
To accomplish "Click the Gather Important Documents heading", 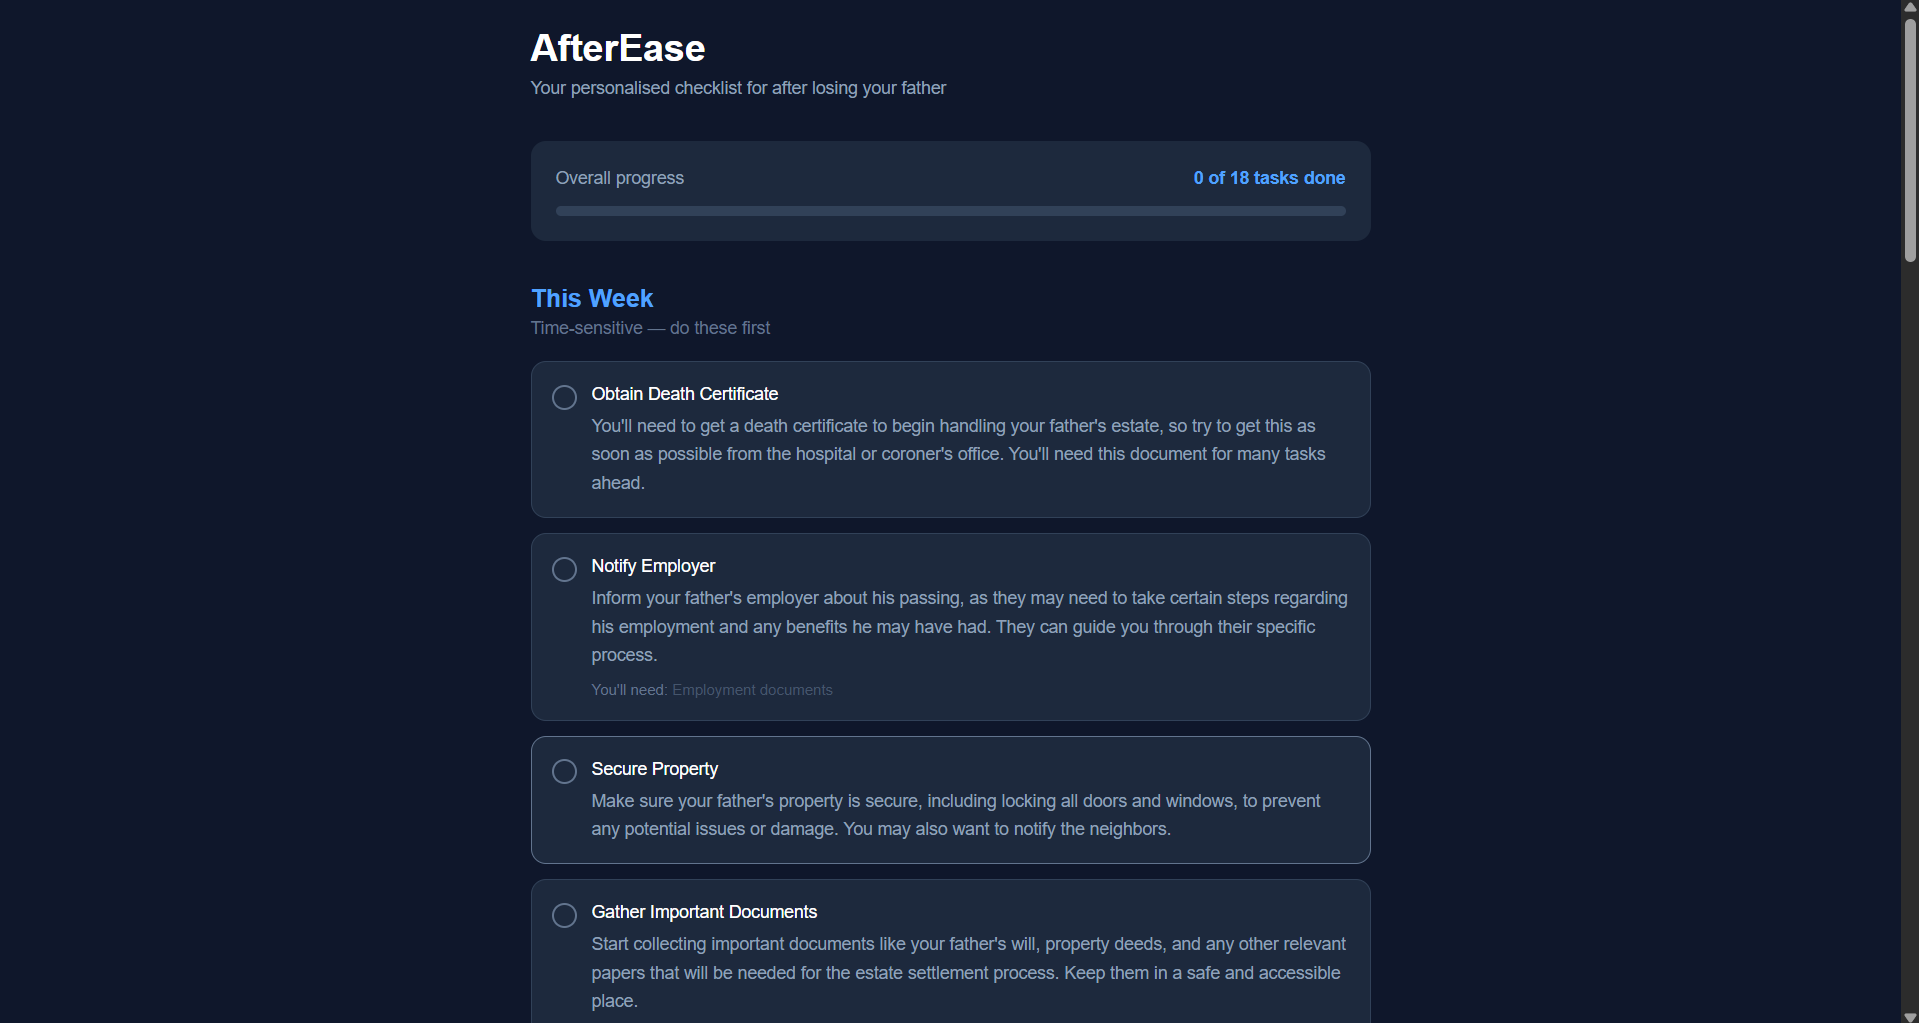I will point(704,912).
